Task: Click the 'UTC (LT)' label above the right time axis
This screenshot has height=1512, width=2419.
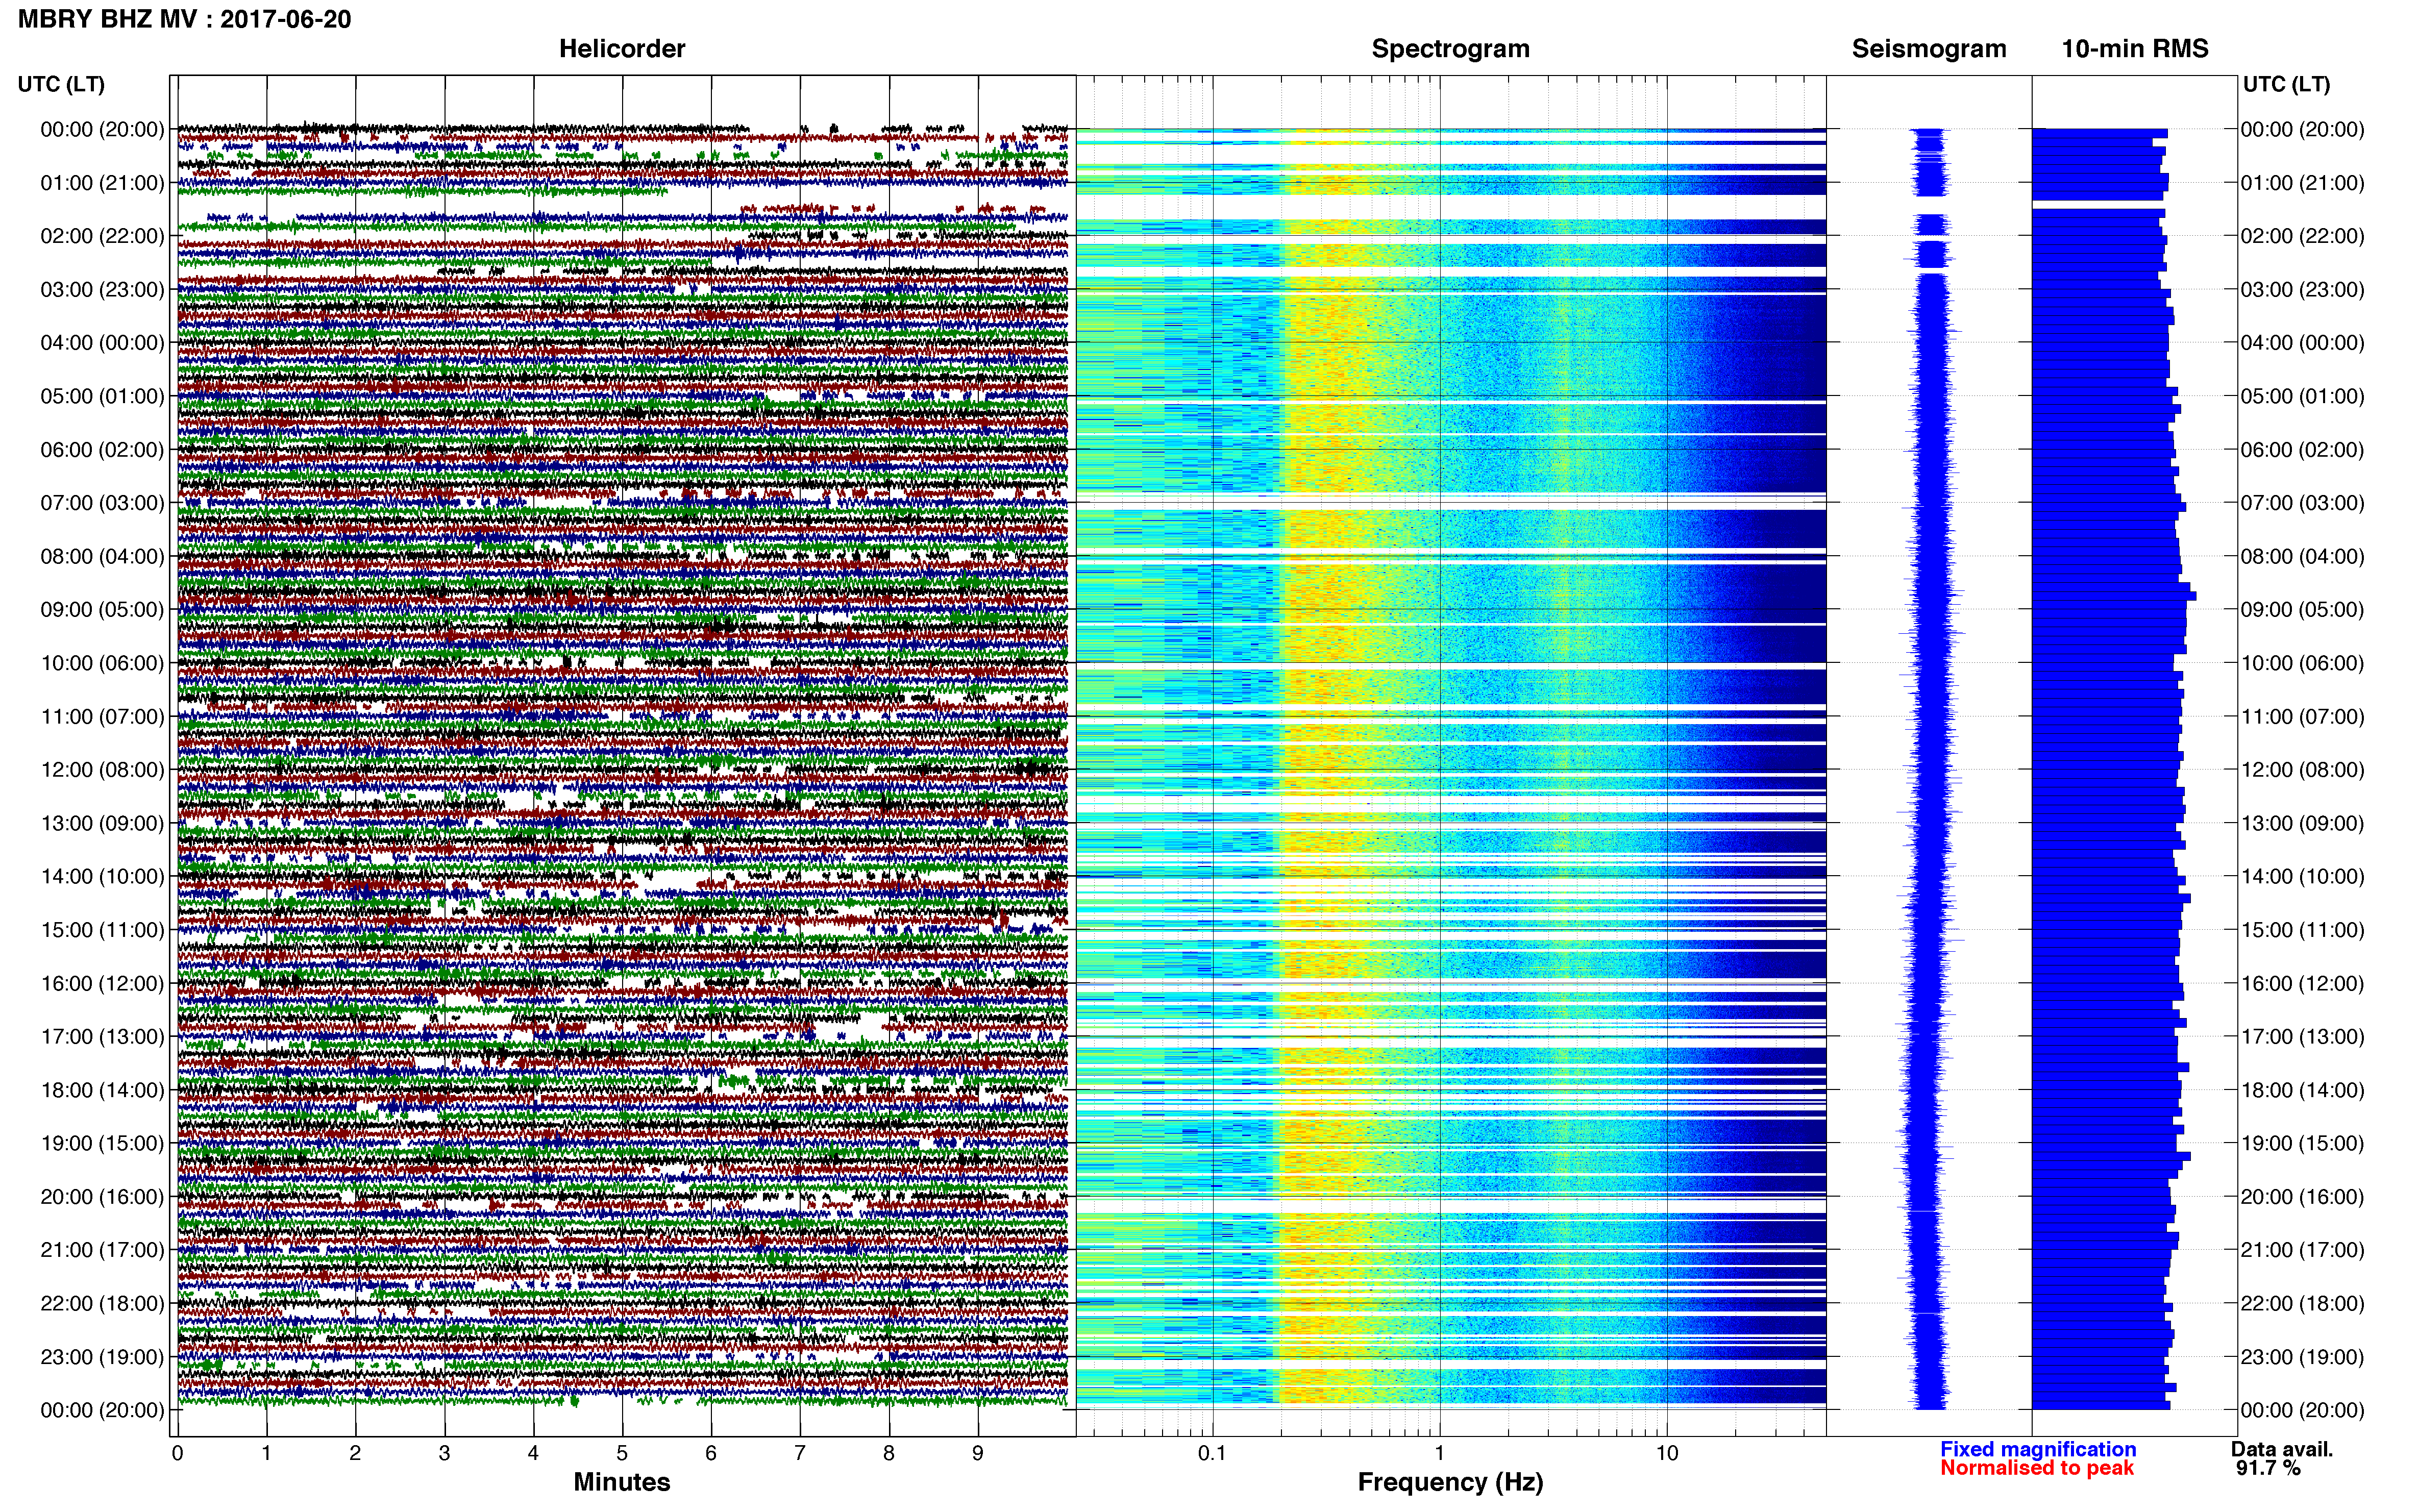Action: click(2286, 84)
